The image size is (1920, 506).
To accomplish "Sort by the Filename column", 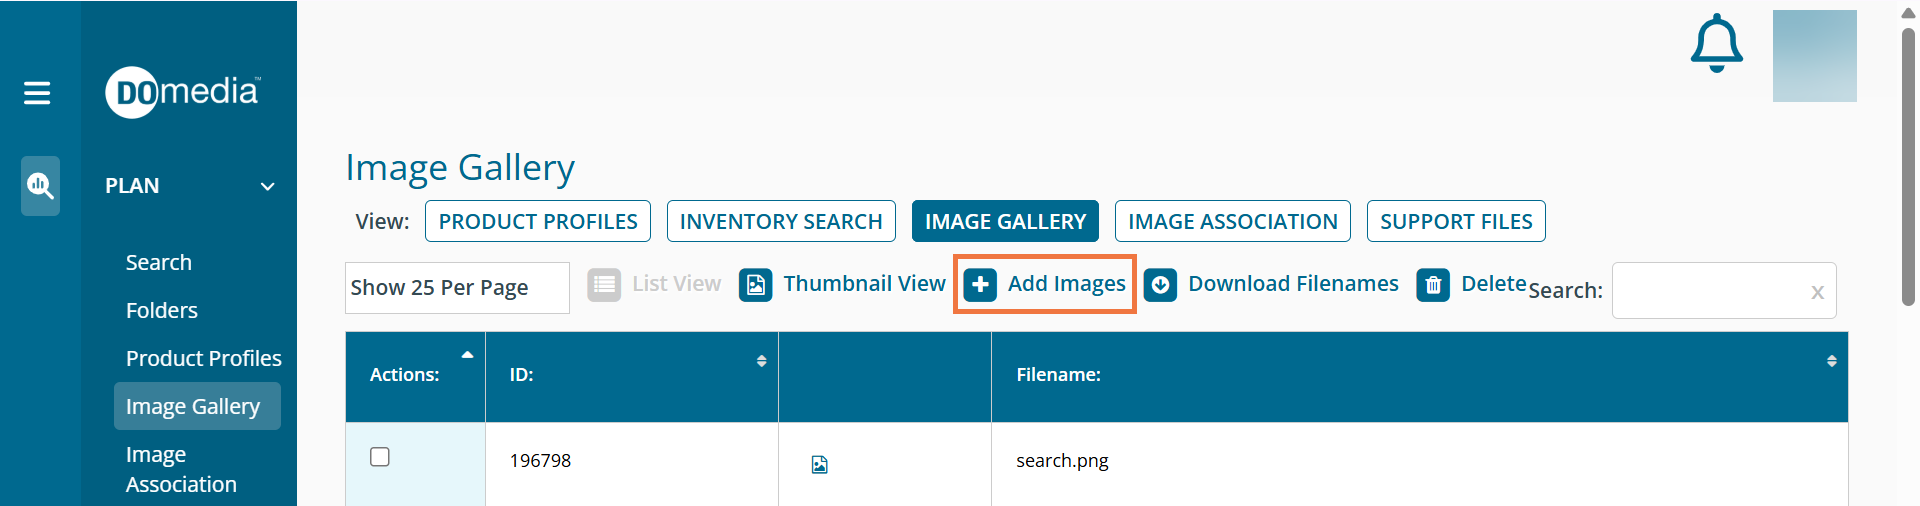I will (1831, 361).
